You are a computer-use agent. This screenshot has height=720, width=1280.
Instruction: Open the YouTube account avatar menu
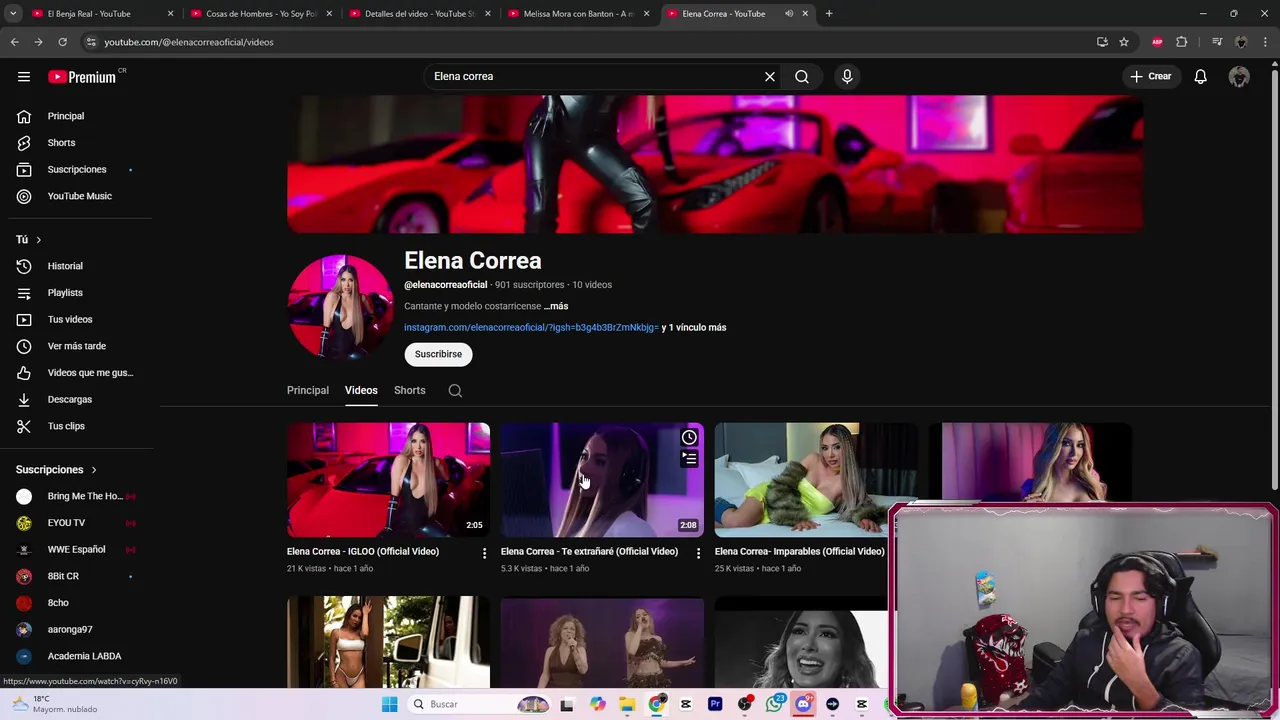pyautogui.click(x=1239, y=76)
